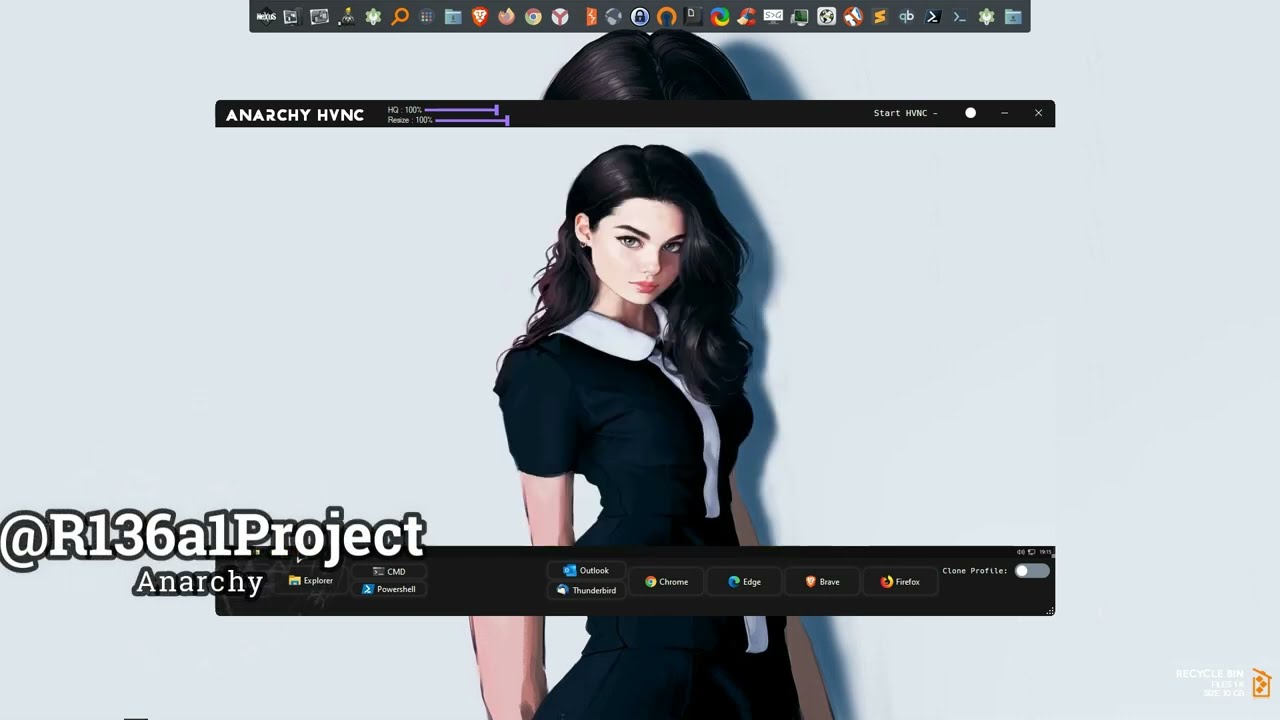Enable the Clone Profile toggle

1032,571
